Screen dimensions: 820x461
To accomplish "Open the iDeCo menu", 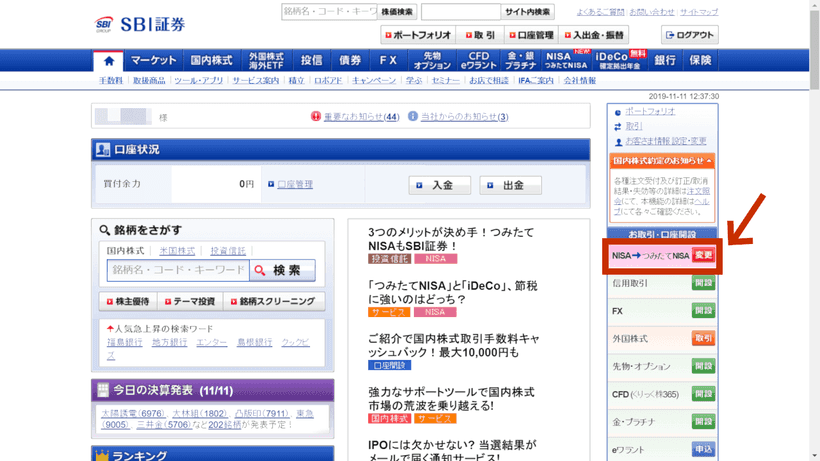I will pyautogui.click(x=620, y=61).
